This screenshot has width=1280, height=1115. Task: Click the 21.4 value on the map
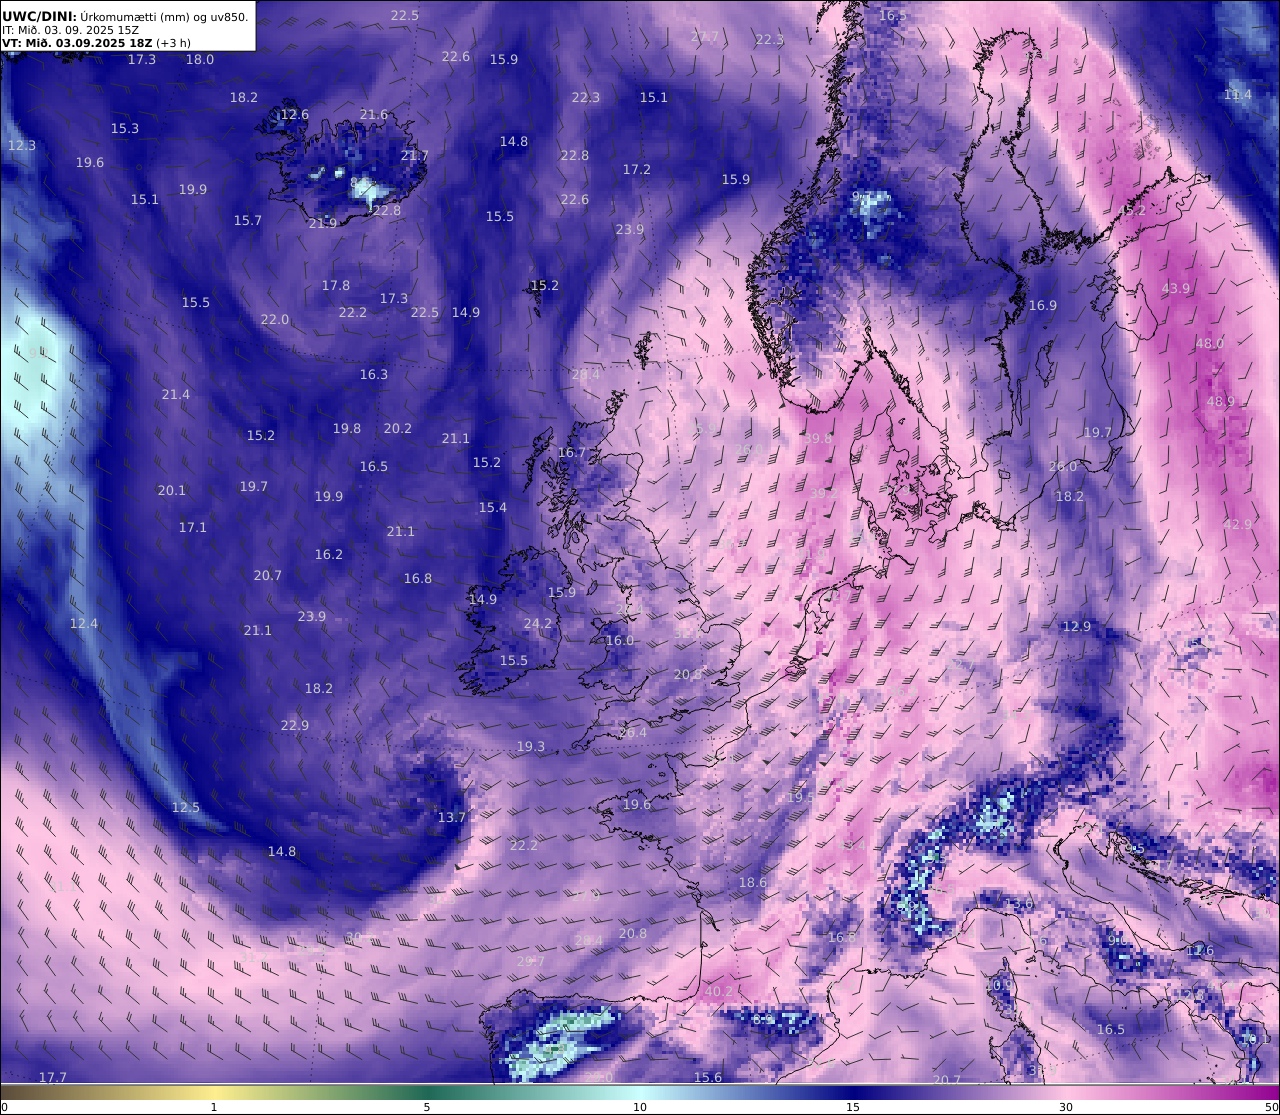tap(176, 394)
